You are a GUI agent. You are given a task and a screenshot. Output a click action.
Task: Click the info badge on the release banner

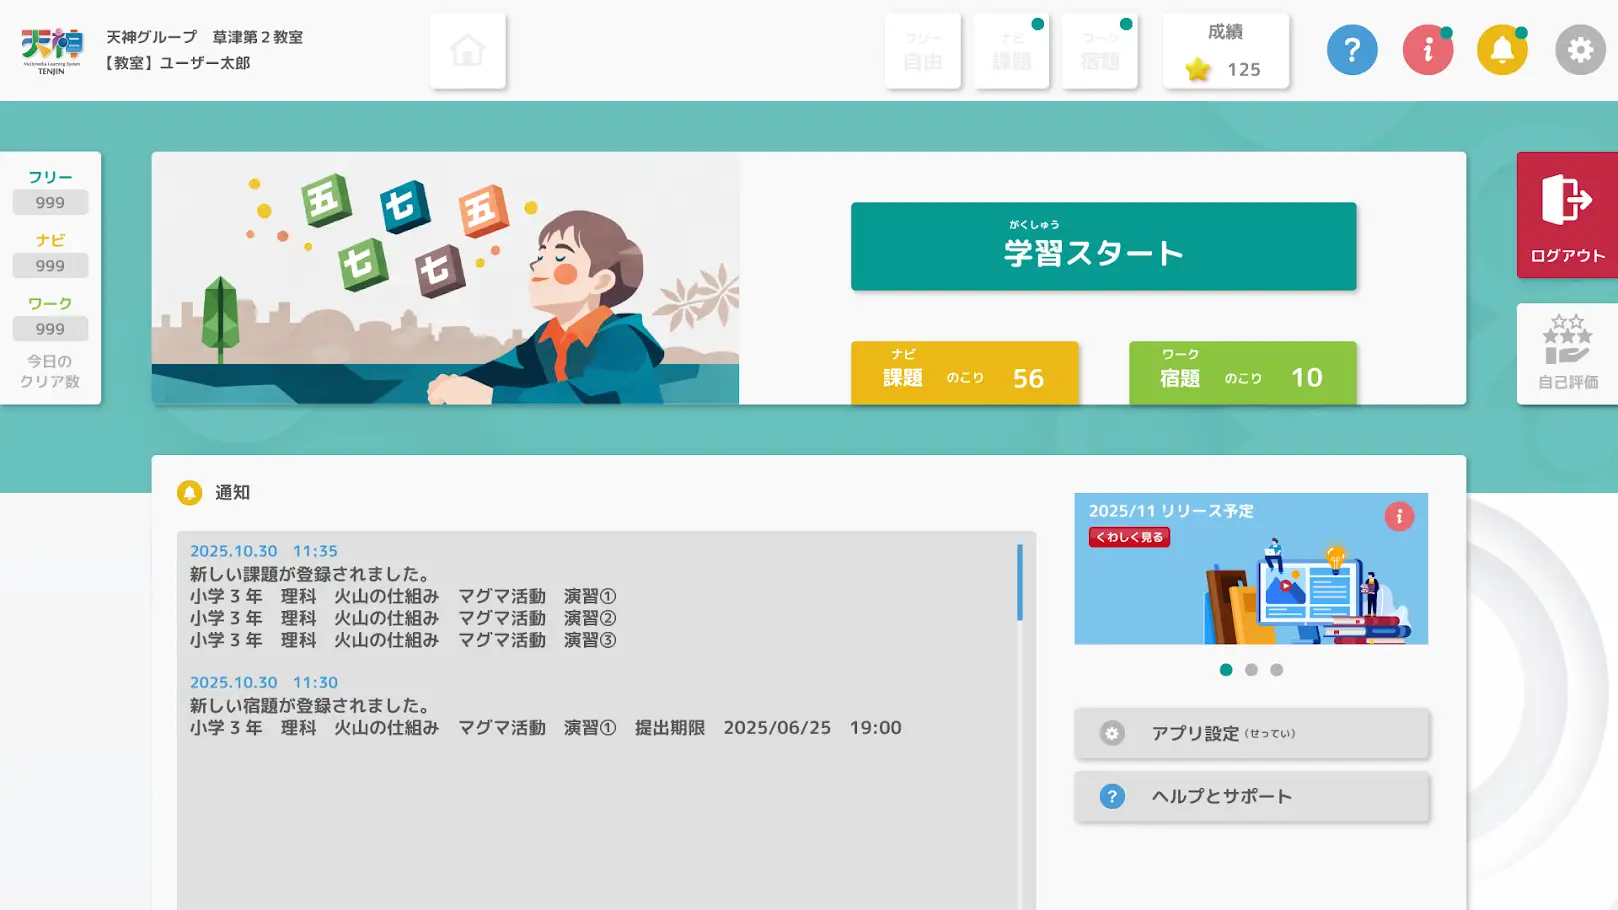pyautogui.click(x=1399, y=517)
